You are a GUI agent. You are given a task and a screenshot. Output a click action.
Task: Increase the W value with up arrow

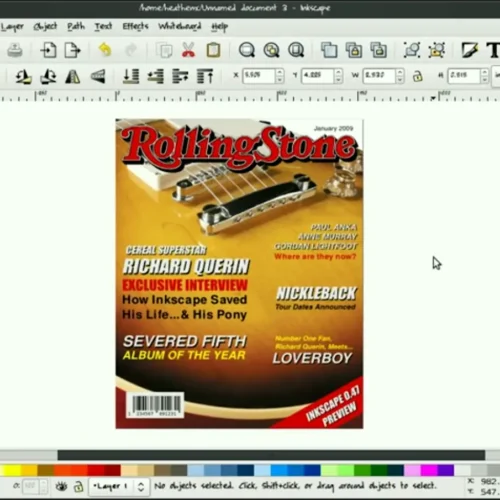pyautogui.click(x=400, y=72)
